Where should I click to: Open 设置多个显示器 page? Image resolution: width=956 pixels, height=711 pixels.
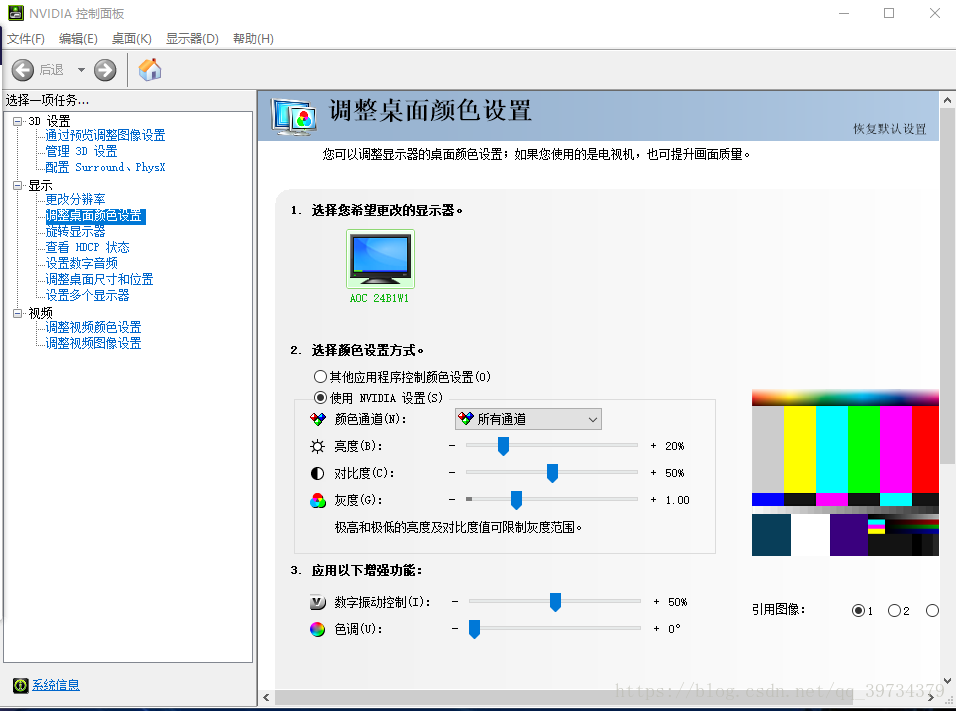(x=87, y=295)
